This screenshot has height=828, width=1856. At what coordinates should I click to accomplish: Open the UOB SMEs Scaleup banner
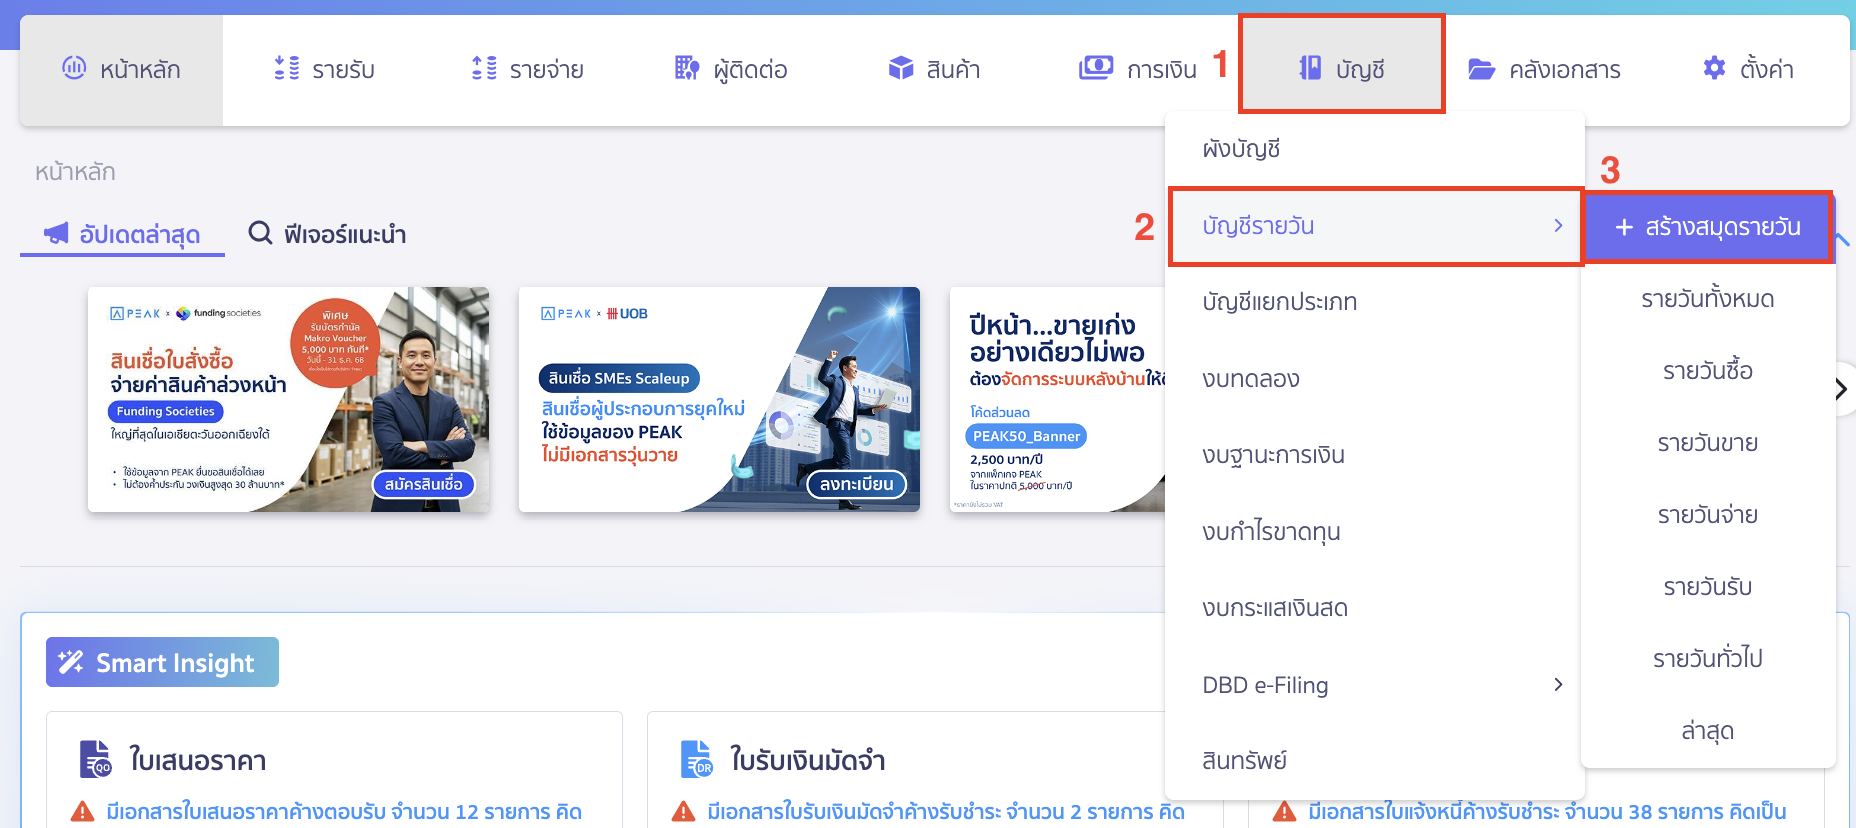718,400
